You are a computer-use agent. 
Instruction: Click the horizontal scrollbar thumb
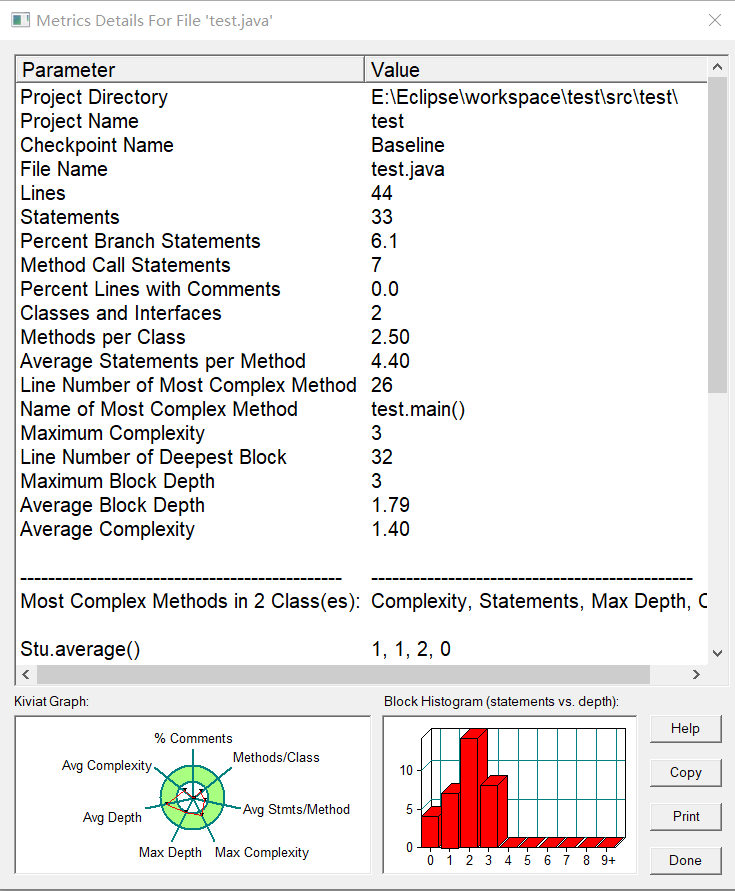pos(343,675)
